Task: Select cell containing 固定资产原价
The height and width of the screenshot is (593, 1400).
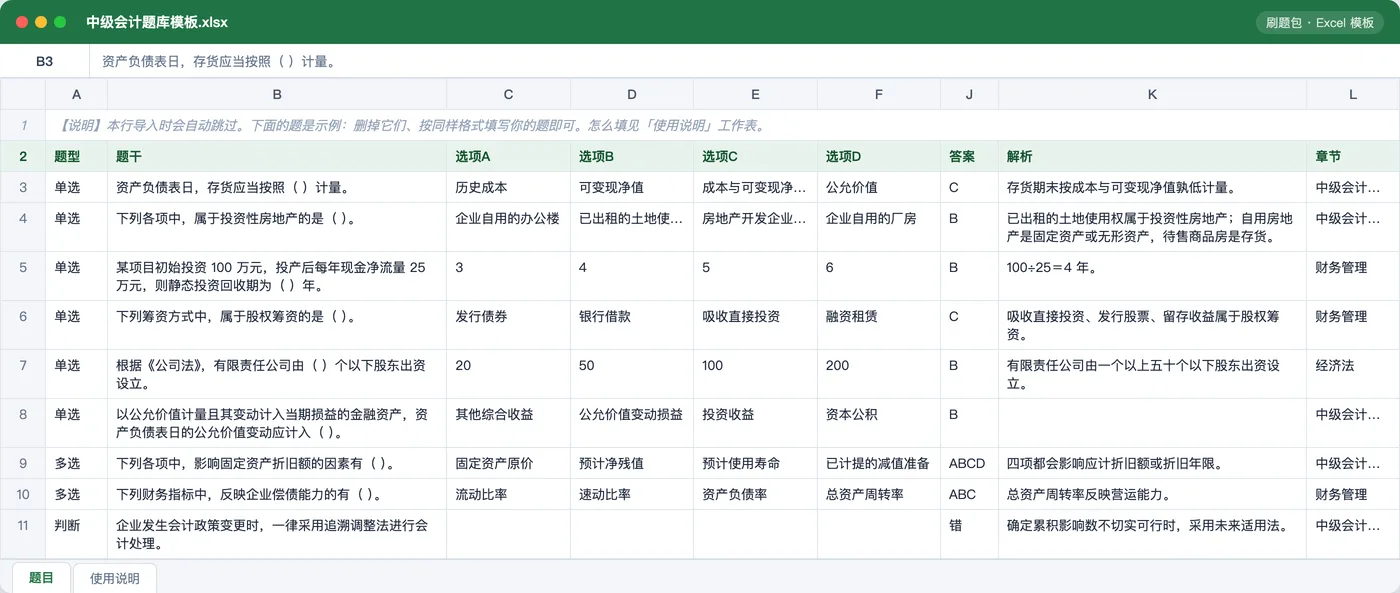Action: point(509,463)
